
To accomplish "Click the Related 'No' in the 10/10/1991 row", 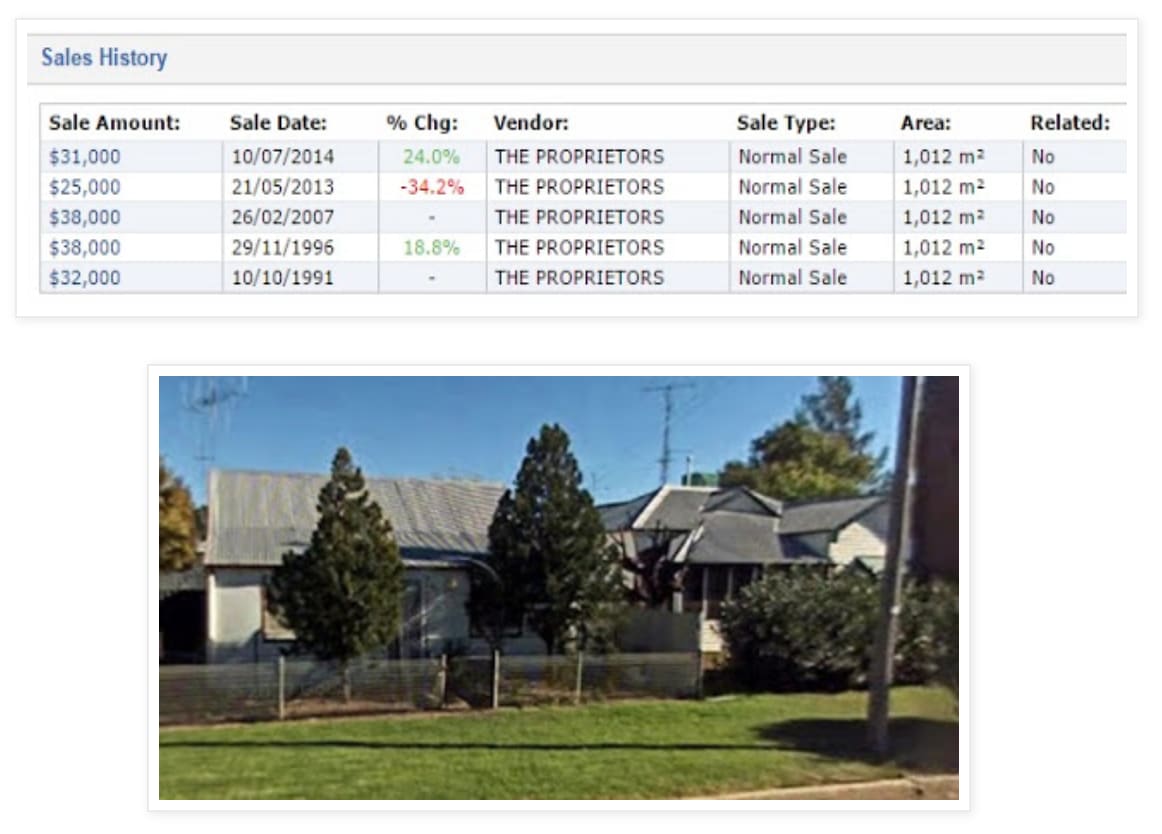I will pyautogui.click(x=1043, y=278).
